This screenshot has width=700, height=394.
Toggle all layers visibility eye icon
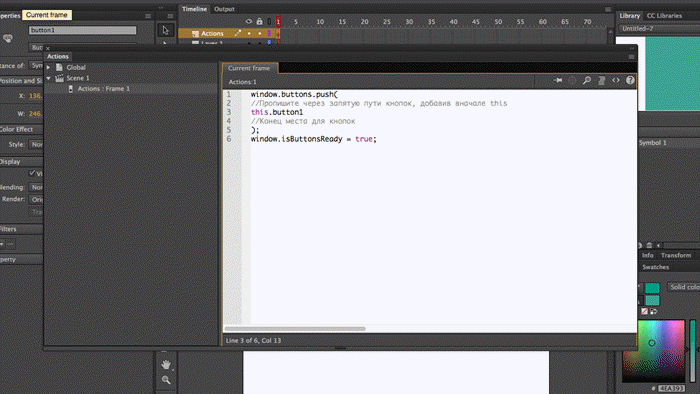click(x=249, y=21)
